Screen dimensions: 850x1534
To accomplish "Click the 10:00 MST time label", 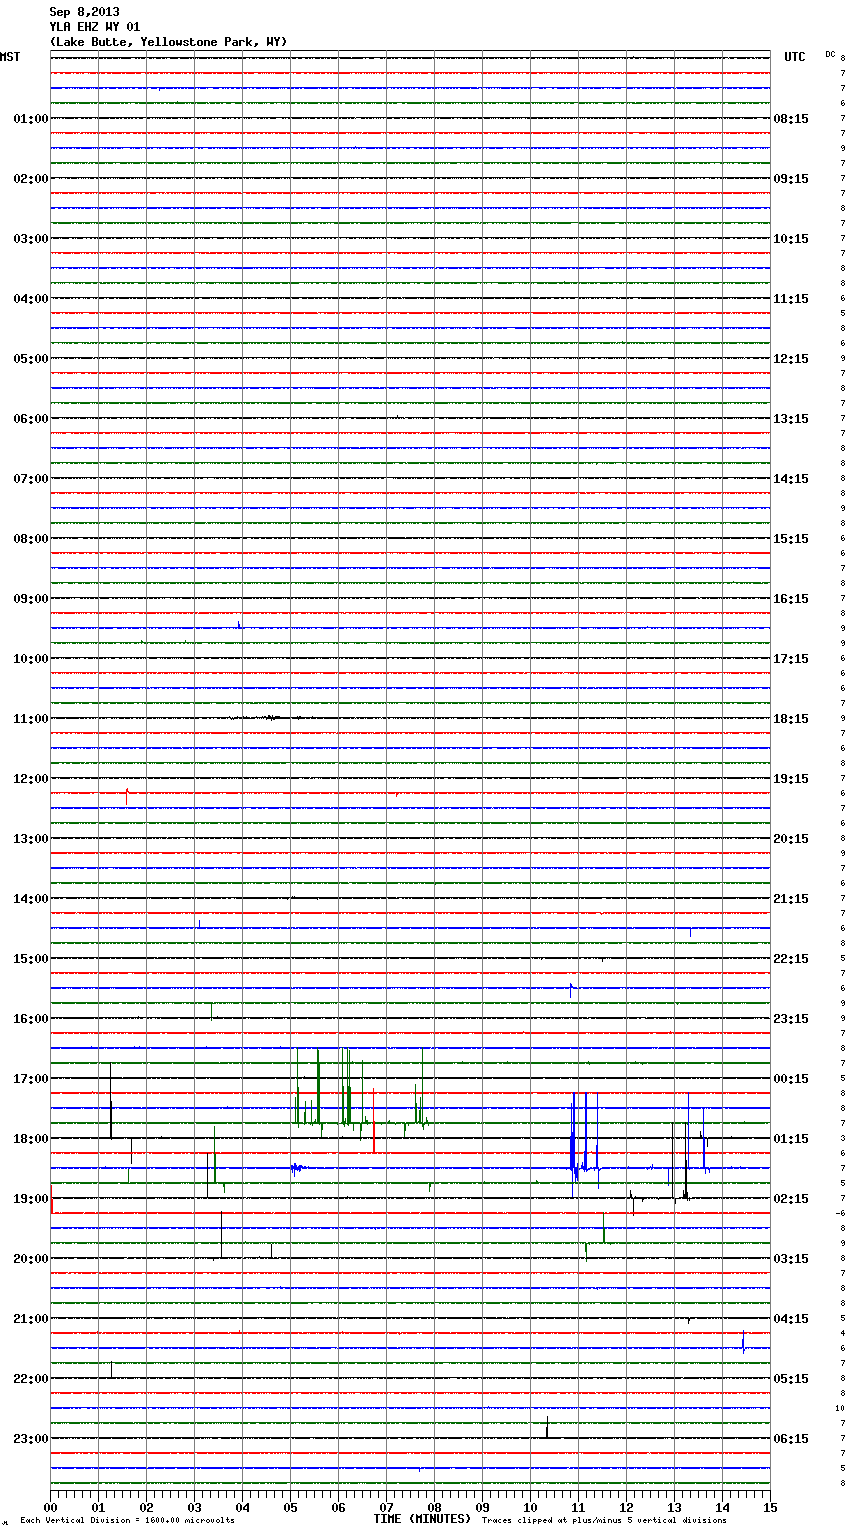I will click(x=31, y=659).
